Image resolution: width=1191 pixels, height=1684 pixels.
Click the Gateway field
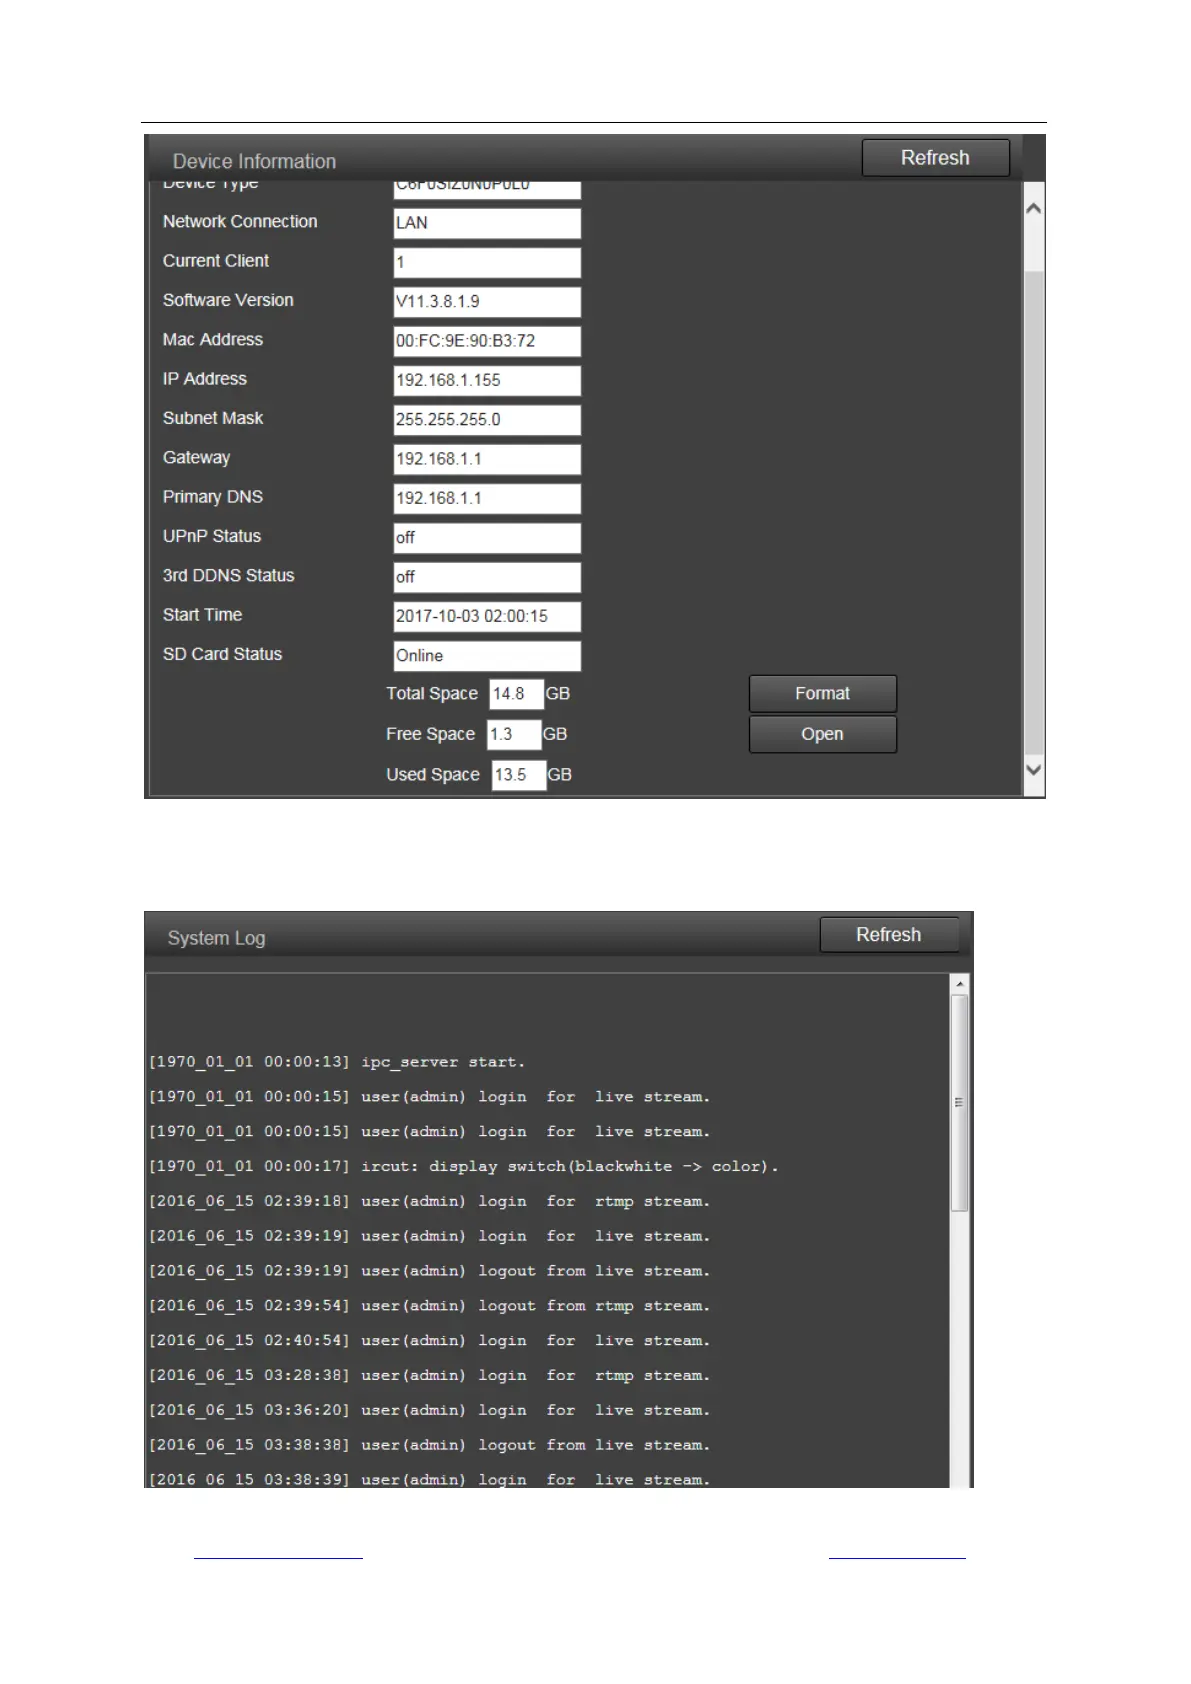pyautogui.click(x=487, y=459)
